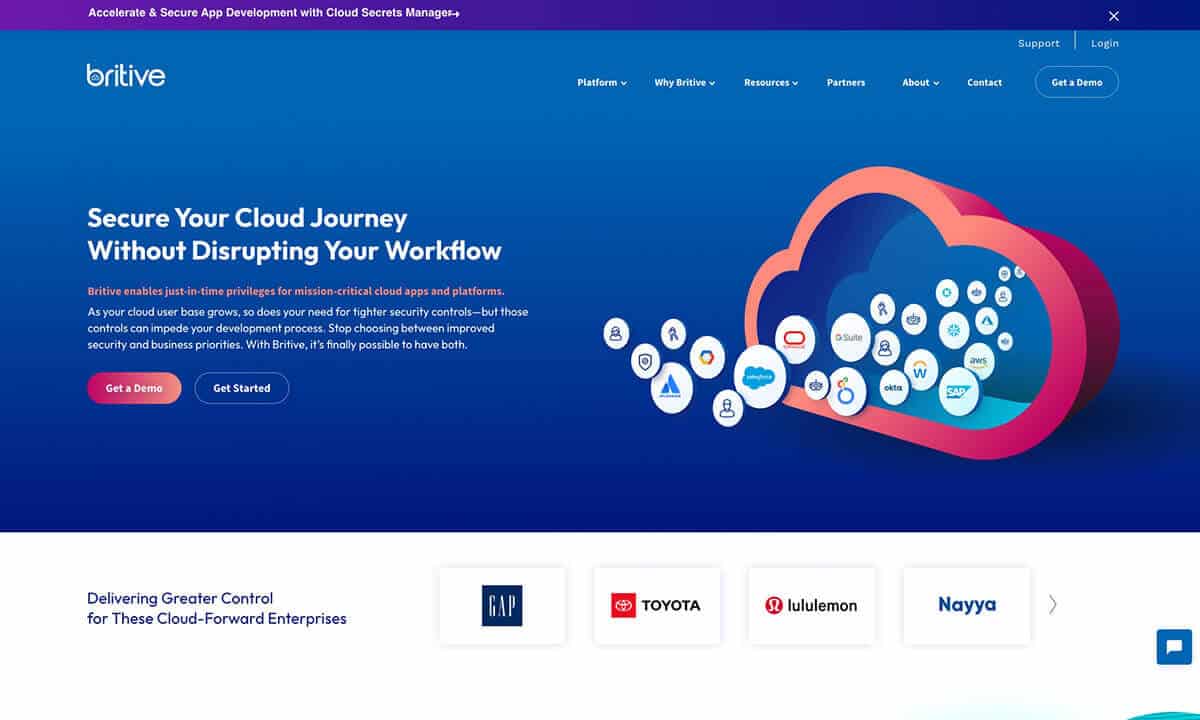Click the "Delivering Greater Control" heading

217,608
